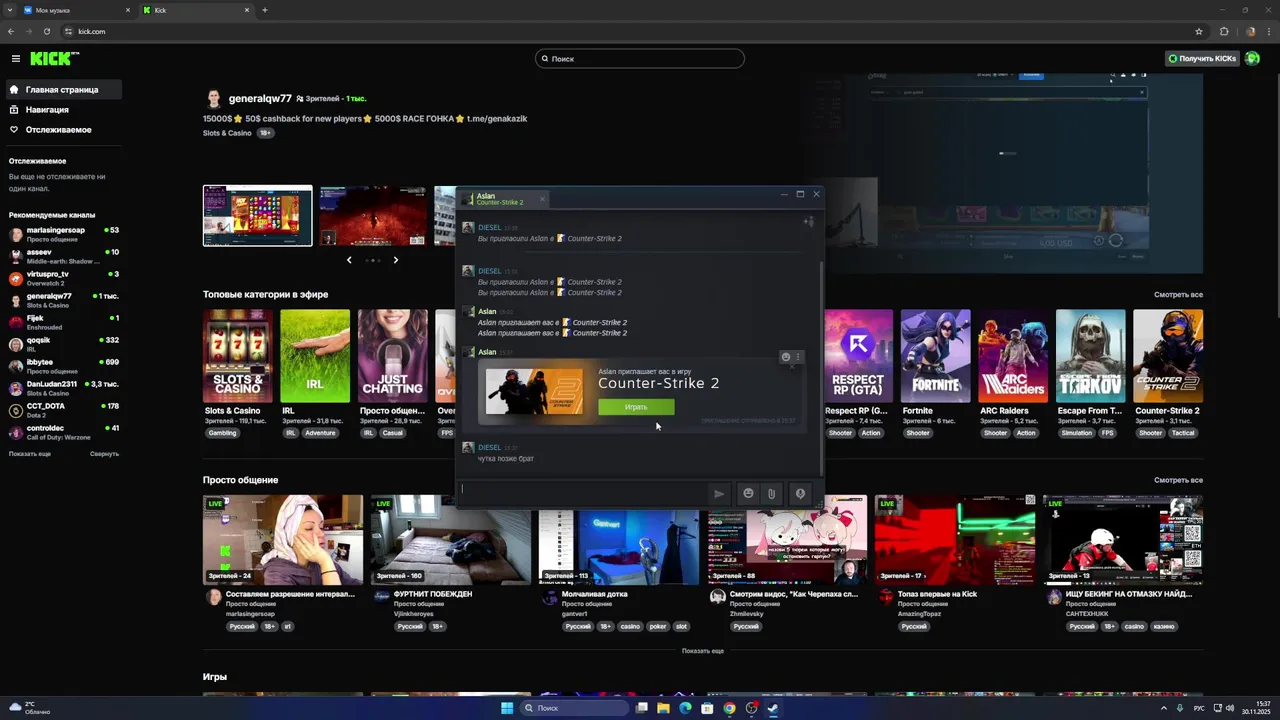Viewport: 1280px width, 720px height.
Task: Go back in browser history
Action: click(11, 31)
